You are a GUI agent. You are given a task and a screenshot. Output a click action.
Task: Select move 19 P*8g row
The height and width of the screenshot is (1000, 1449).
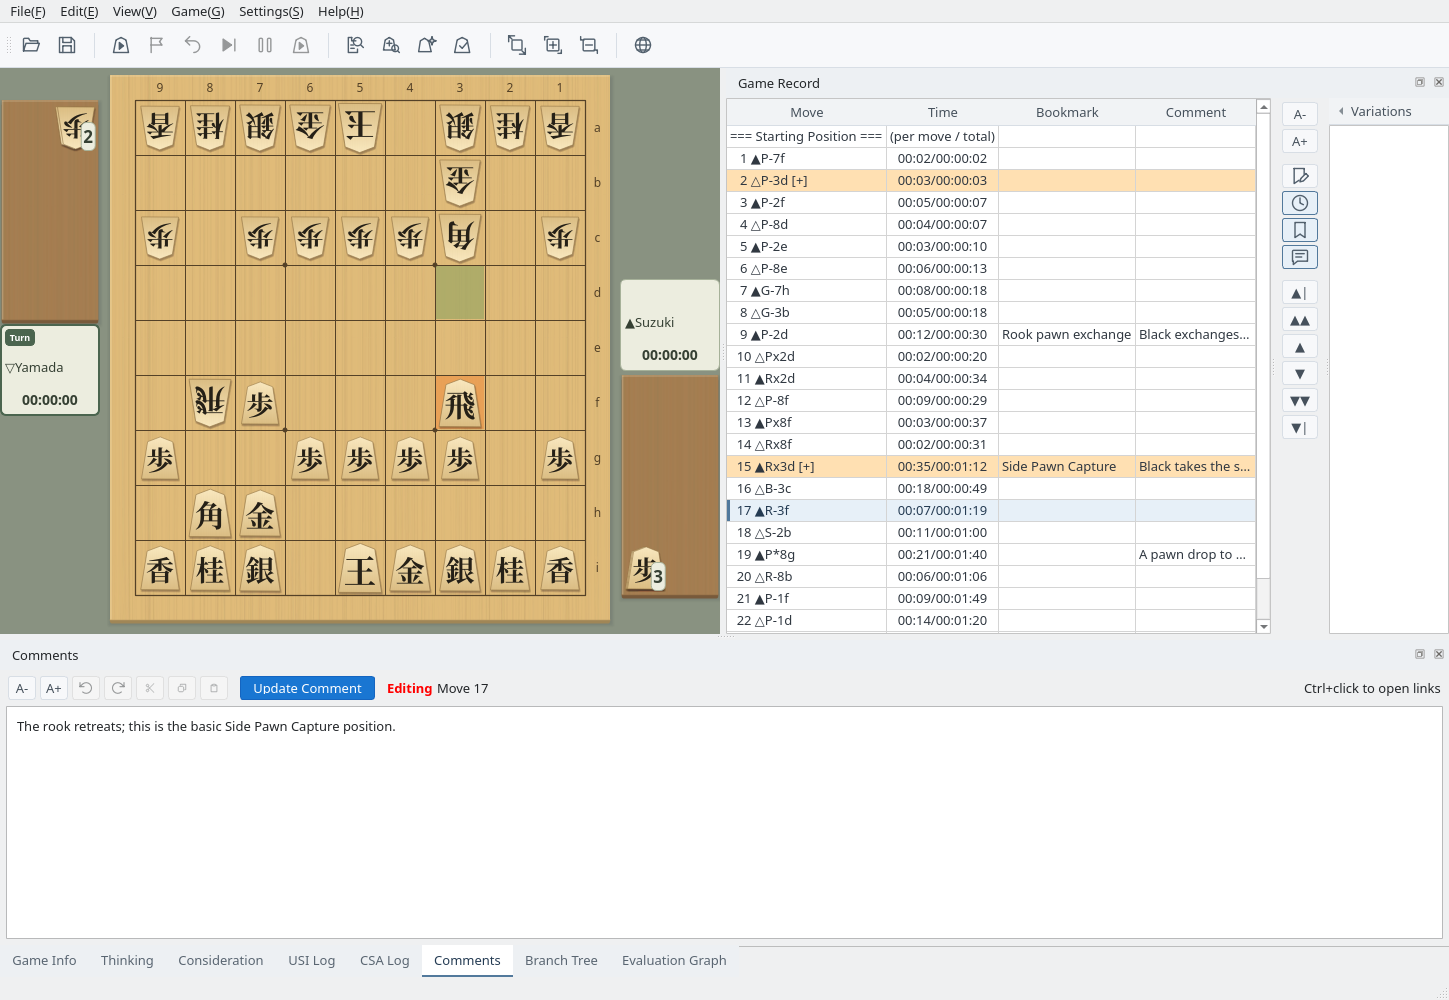click(991, 554)
